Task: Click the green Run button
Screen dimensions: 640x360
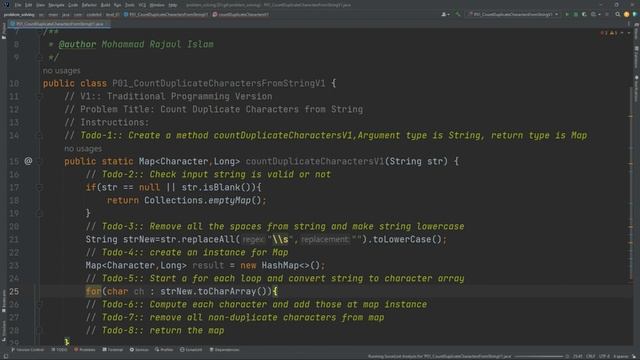Action: (567, 14)
